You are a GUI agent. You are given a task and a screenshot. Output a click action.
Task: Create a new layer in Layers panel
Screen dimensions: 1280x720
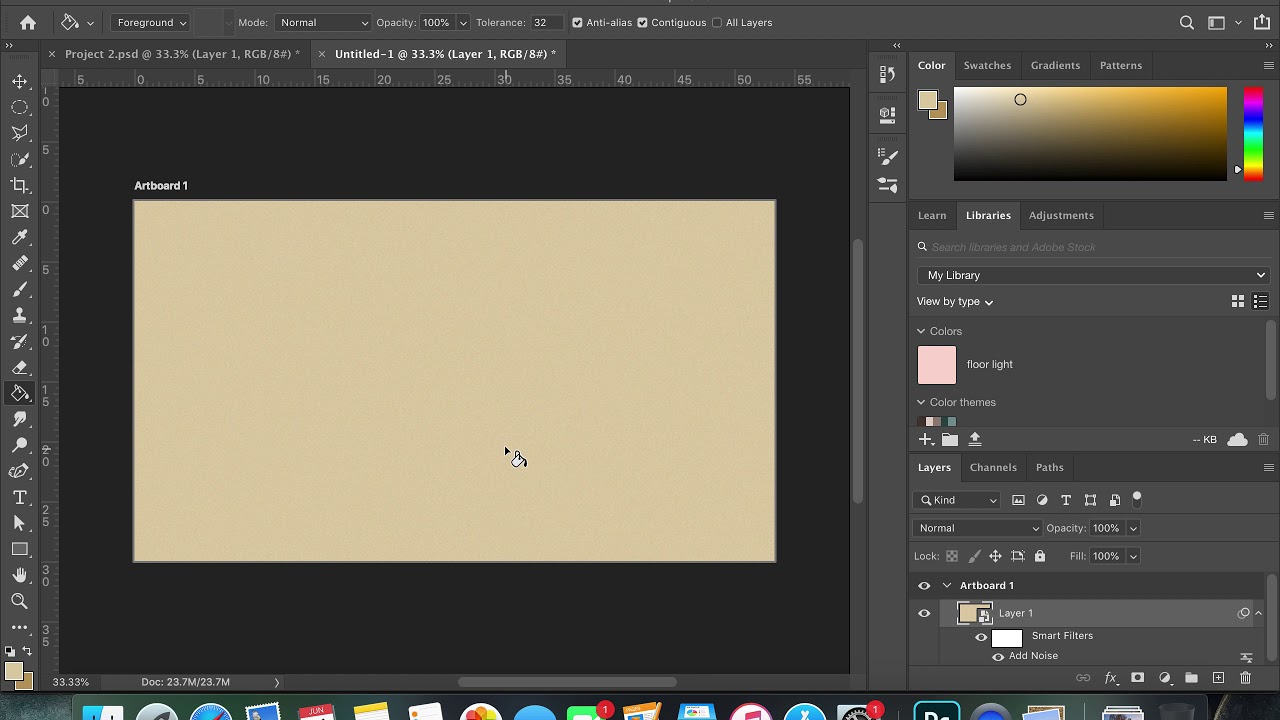point(1218,678)
